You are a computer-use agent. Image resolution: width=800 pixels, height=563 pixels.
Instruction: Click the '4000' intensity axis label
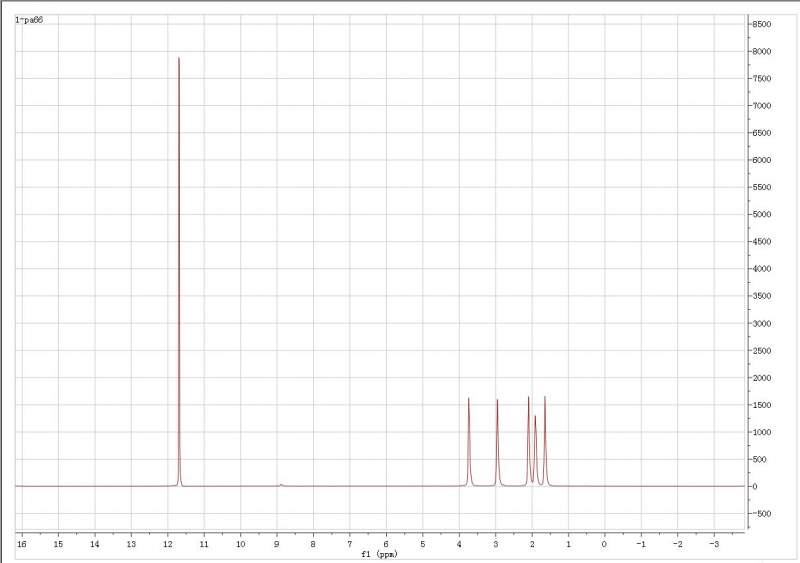(762, 268)
